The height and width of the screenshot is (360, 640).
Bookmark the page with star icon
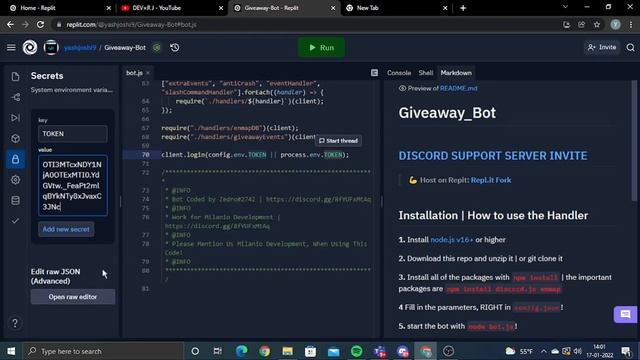coord(597,25)
